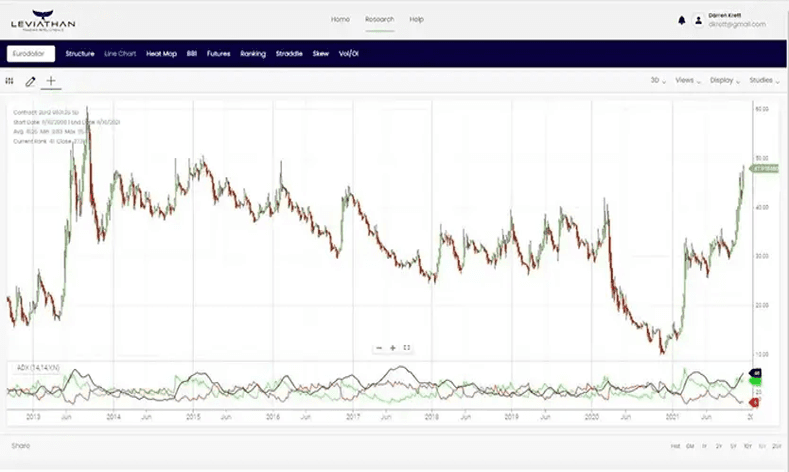Open the notifications bell
This screenshot has width=789, height=472.
click(682, 20)
